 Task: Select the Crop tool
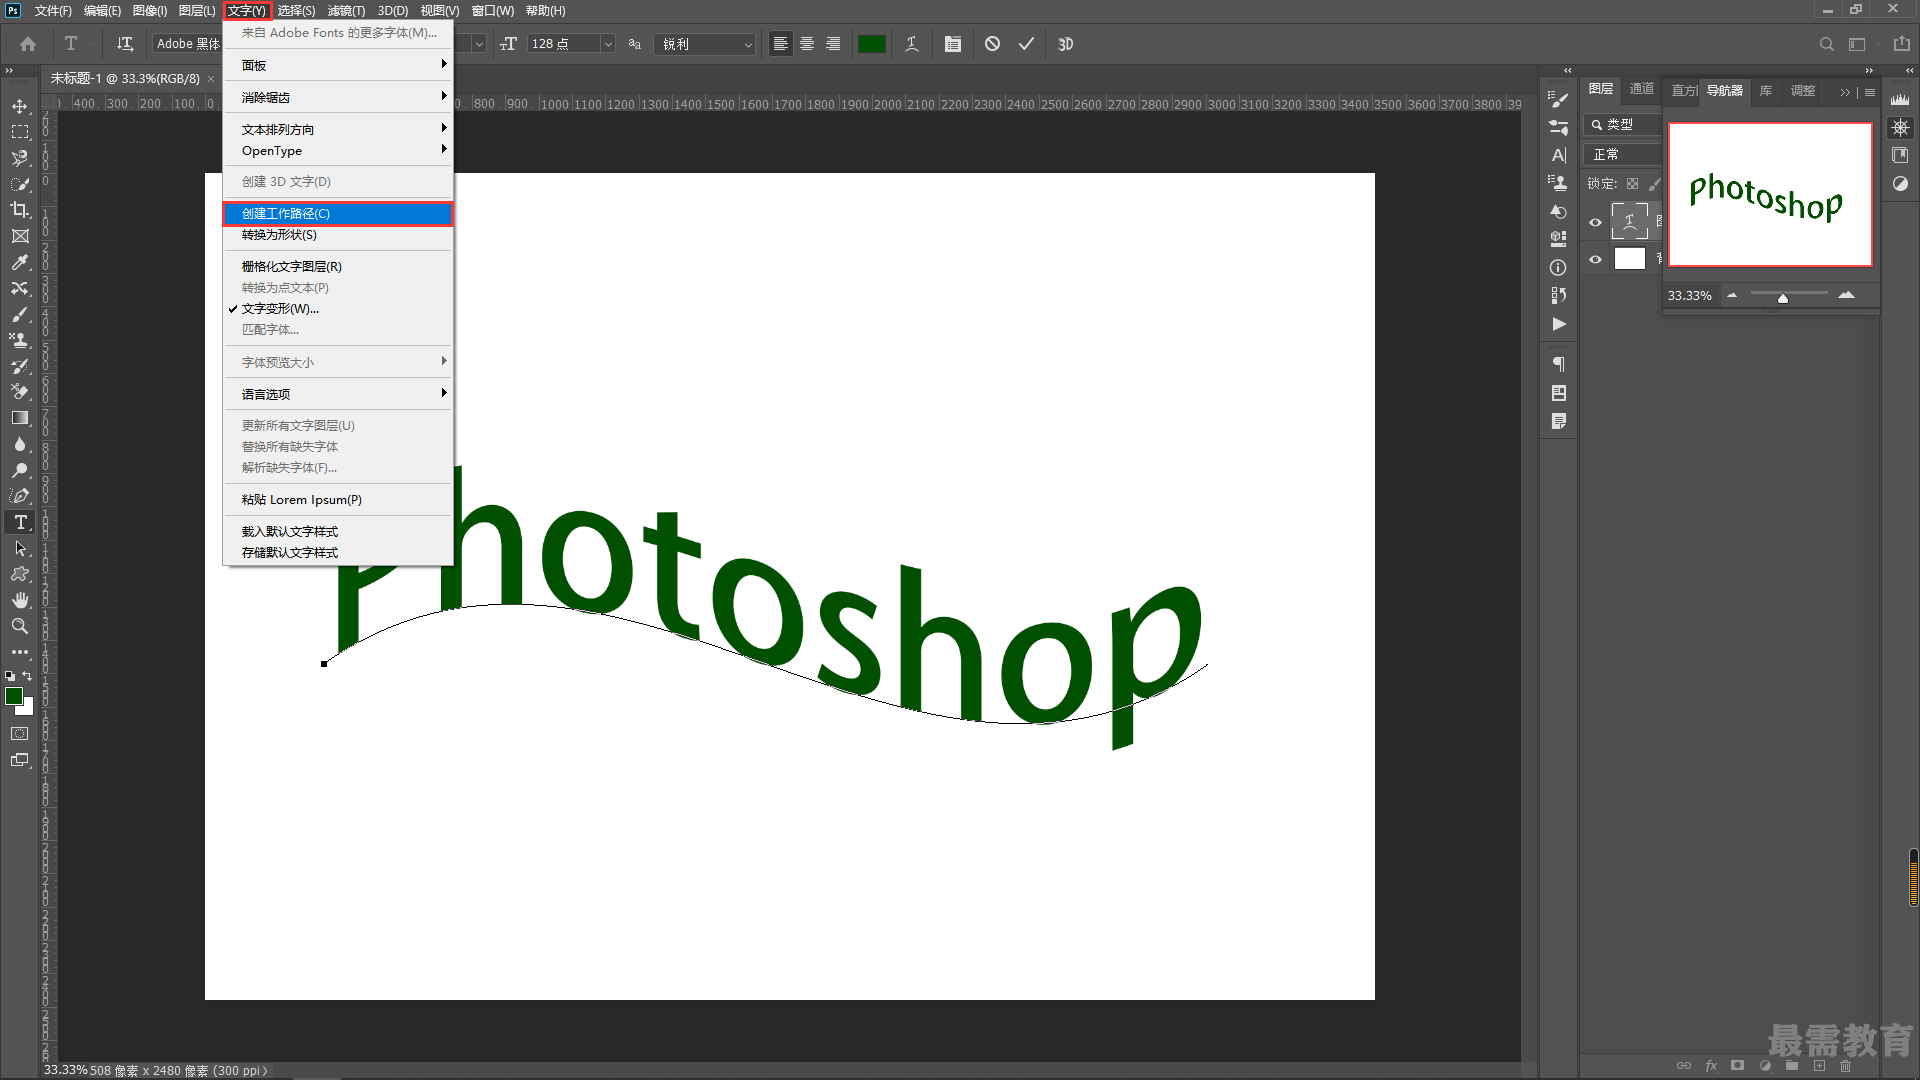pos(20,210)
